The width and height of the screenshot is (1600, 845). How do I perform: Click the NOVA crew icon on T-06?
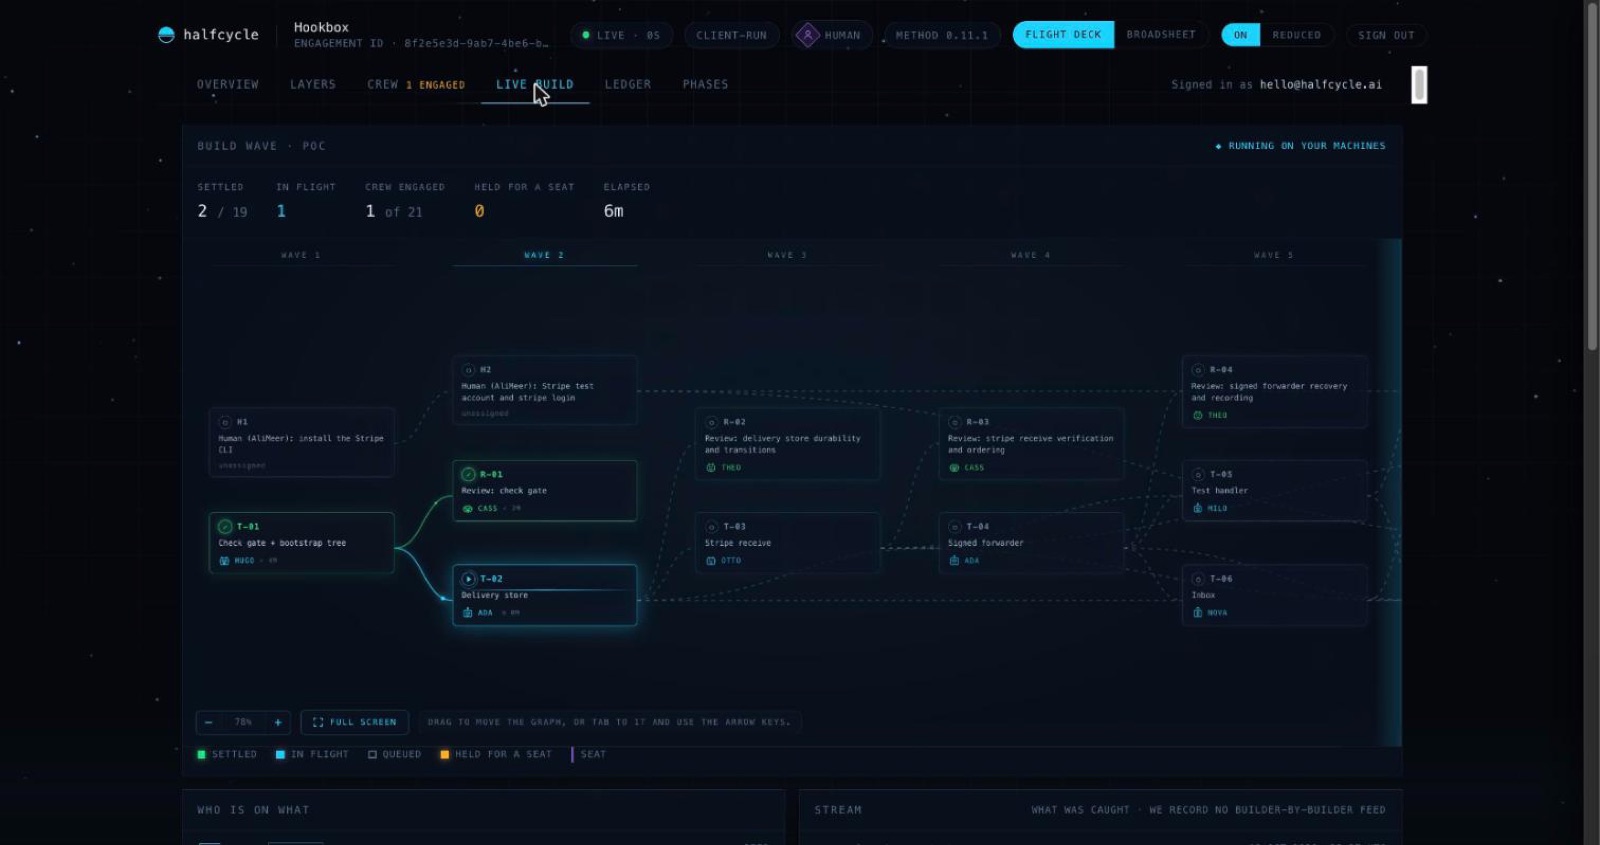pos(1197,612)
